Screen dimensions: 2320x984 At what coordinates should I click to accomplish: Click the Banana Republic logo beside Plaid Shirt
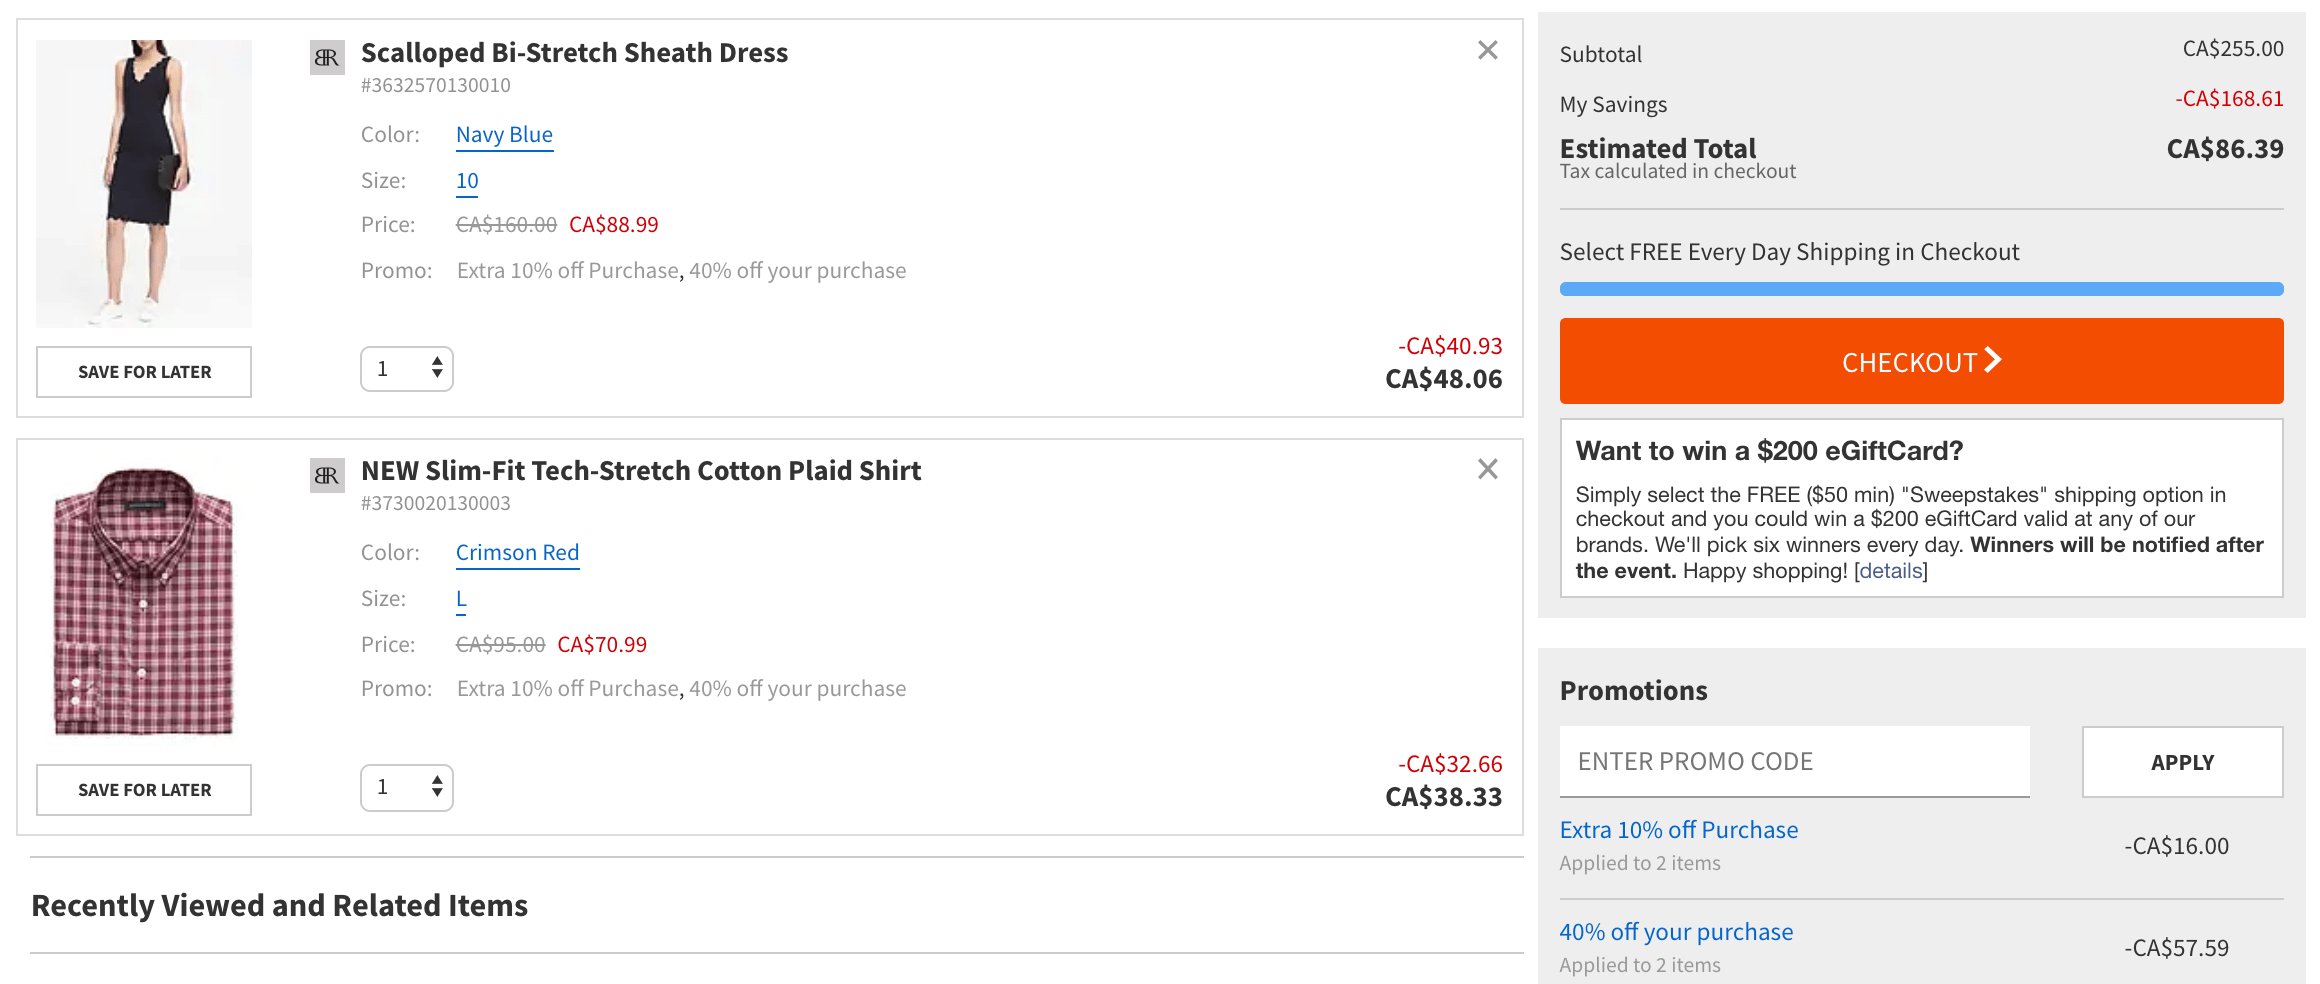[327, 476]
